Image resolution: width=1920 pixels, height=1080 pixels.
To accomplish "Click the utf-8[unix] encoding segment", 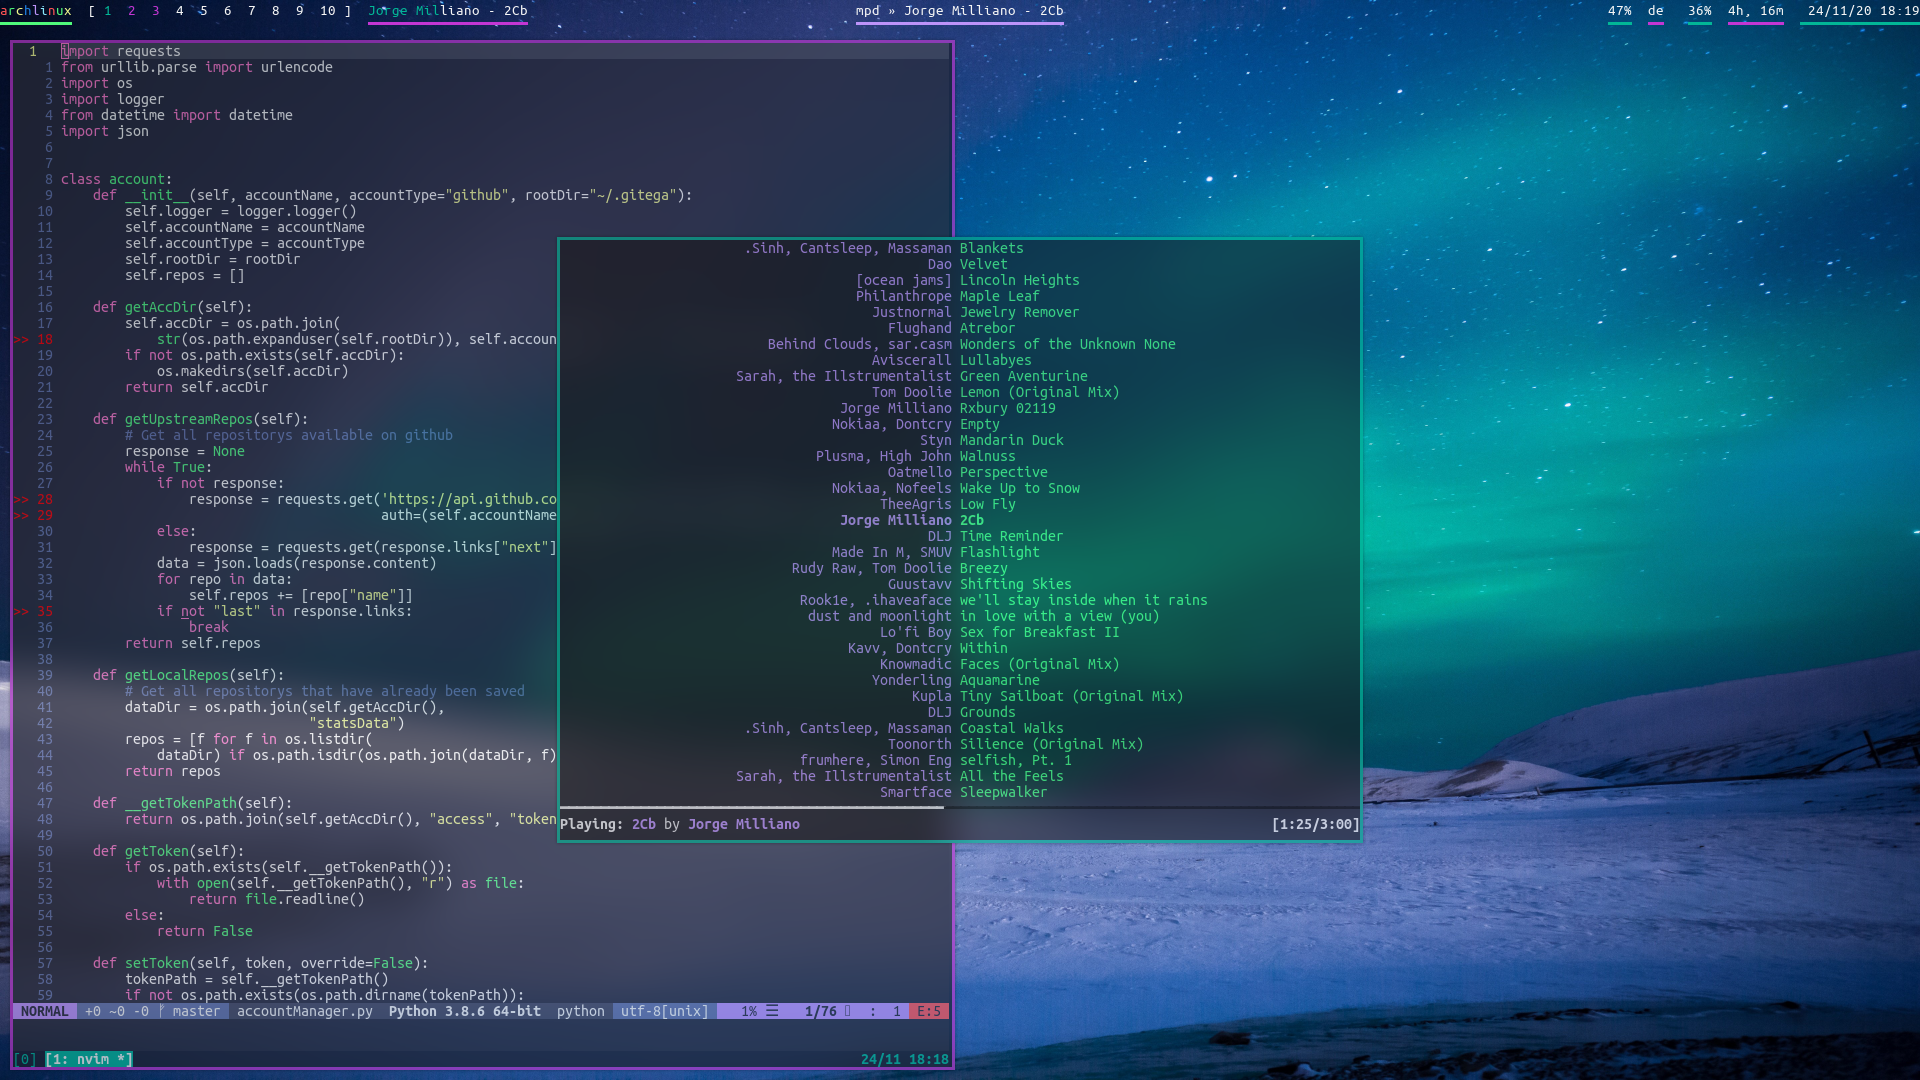I will 664,1011.
